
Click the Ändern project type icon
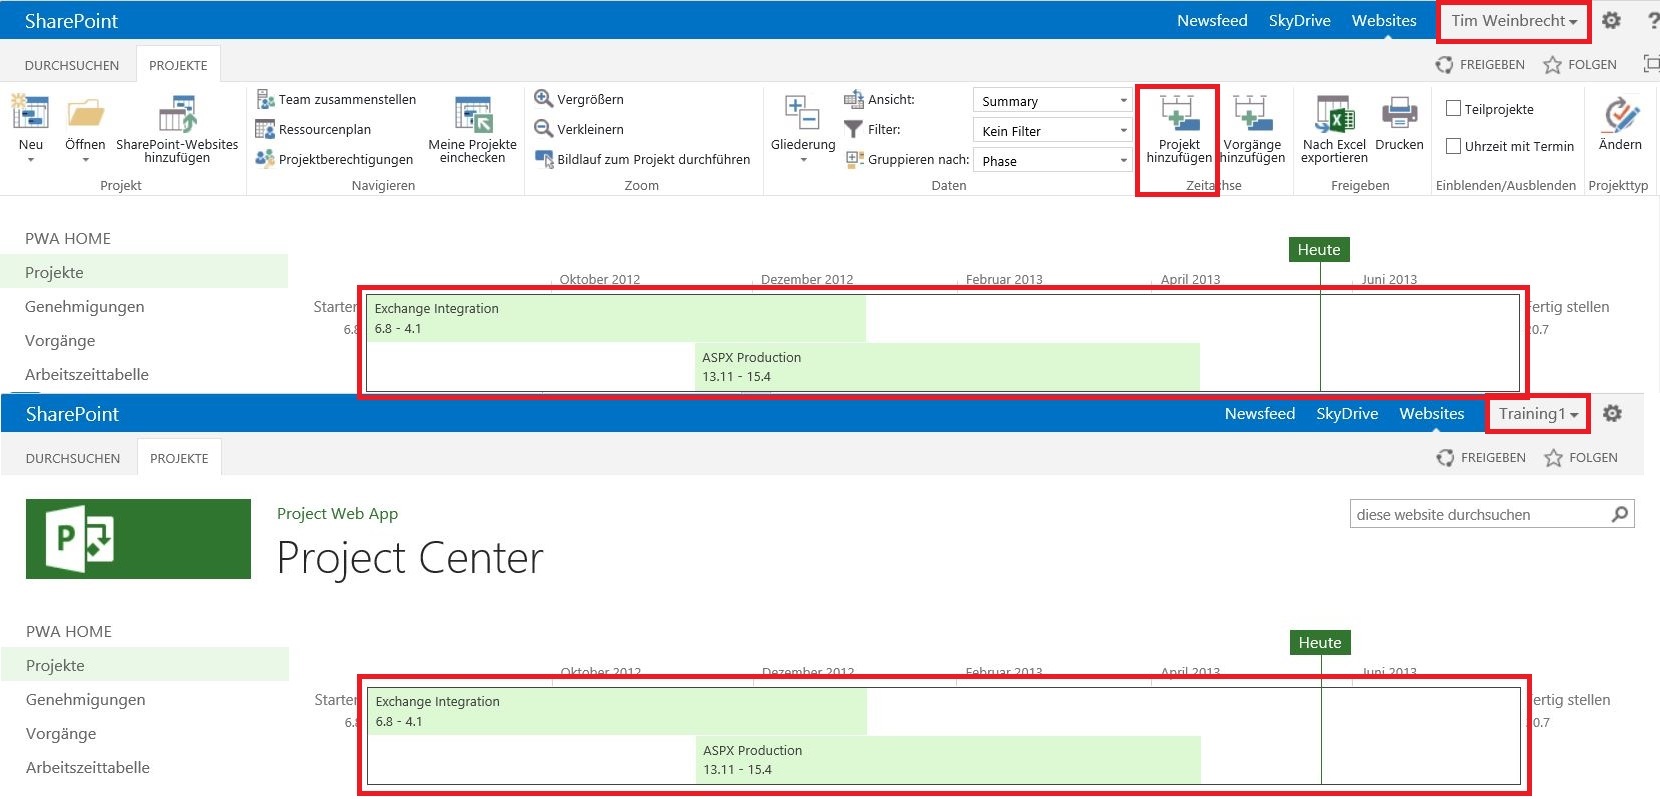(1620, 114)
